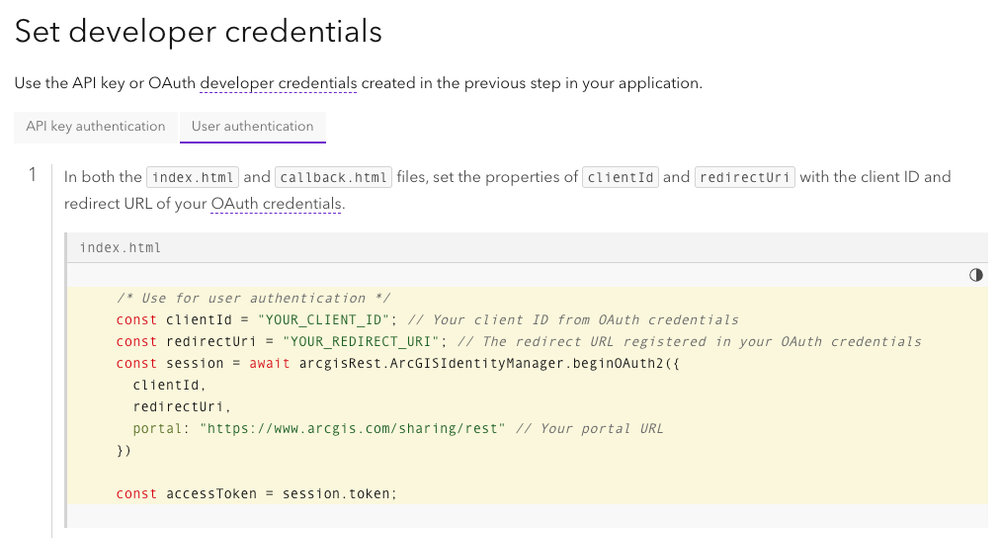Click the redirect URL registered comment
999x538 pixels.
pos(689,342)
